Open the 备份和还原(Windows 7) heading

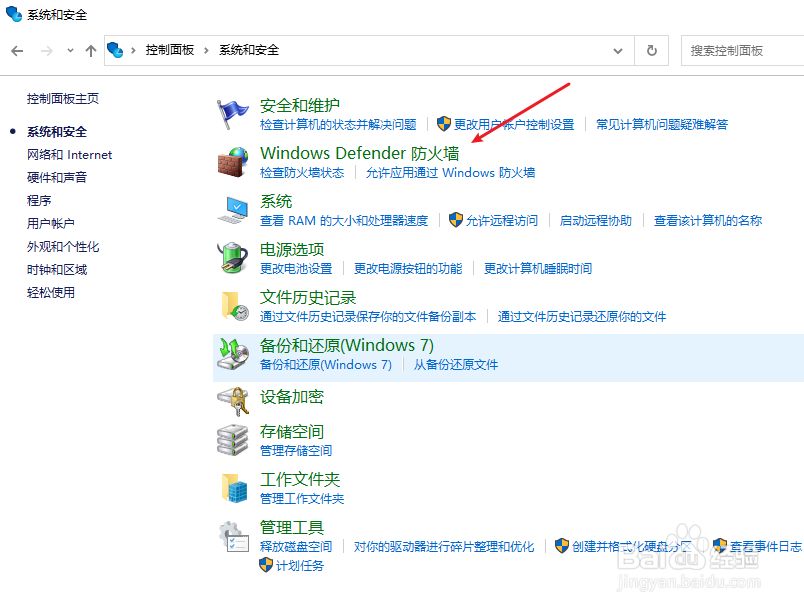(x=347, y=345)
